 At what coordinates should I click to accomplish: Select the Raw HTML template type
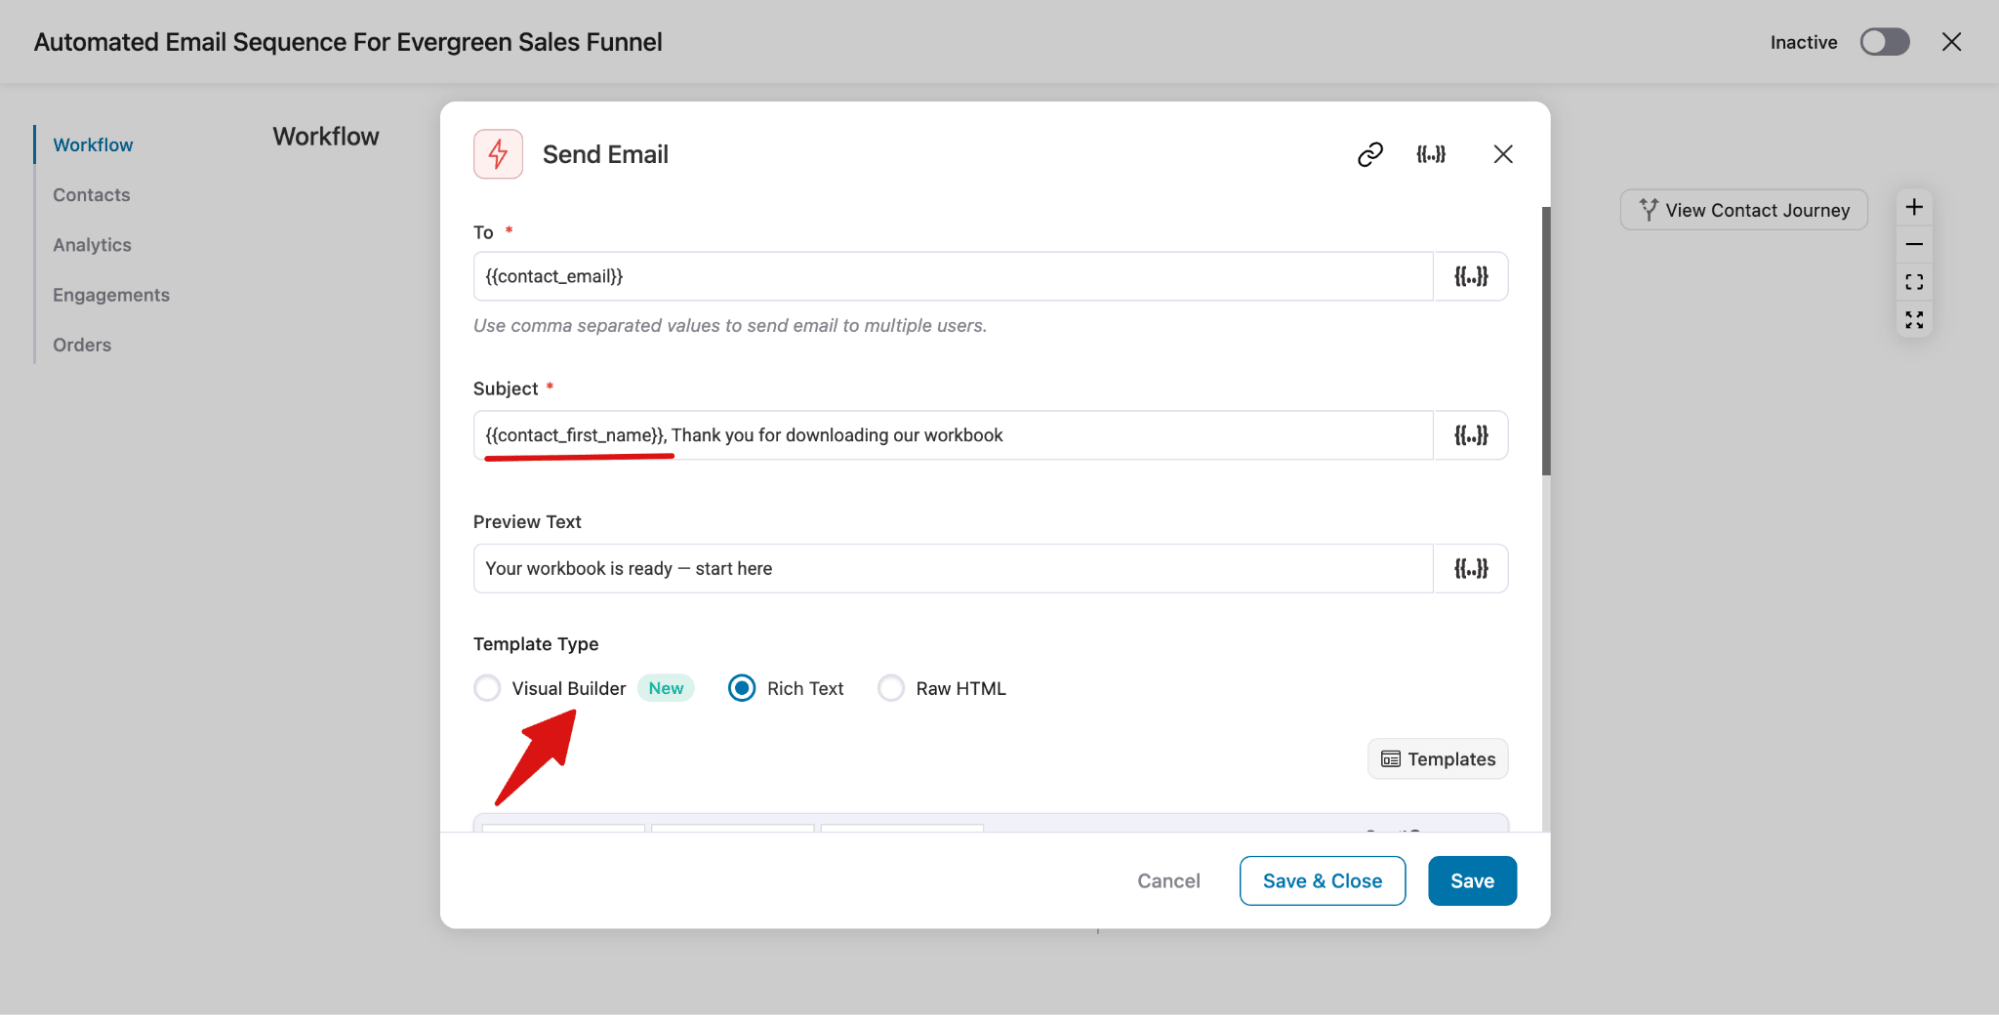(890, 688)
